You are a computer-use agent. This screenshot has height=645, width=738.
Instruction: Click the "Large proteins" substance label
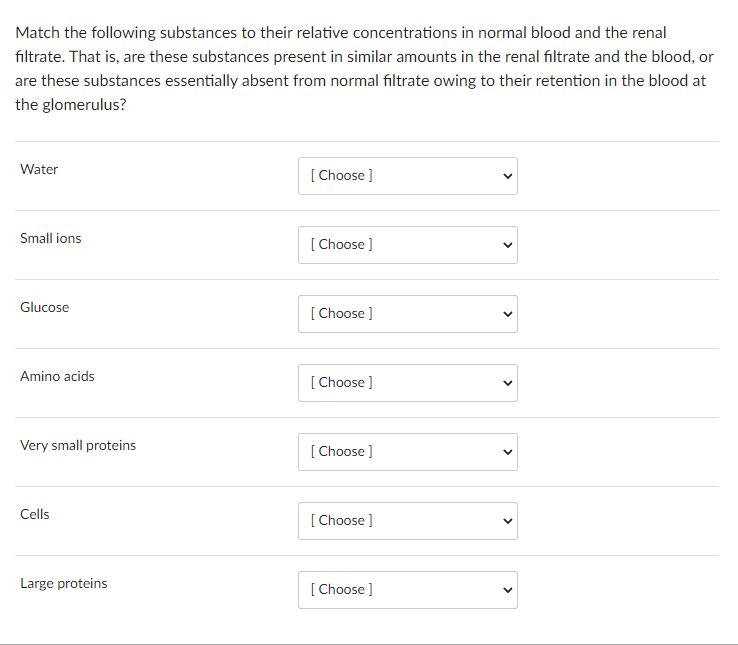tap(64, 583)
